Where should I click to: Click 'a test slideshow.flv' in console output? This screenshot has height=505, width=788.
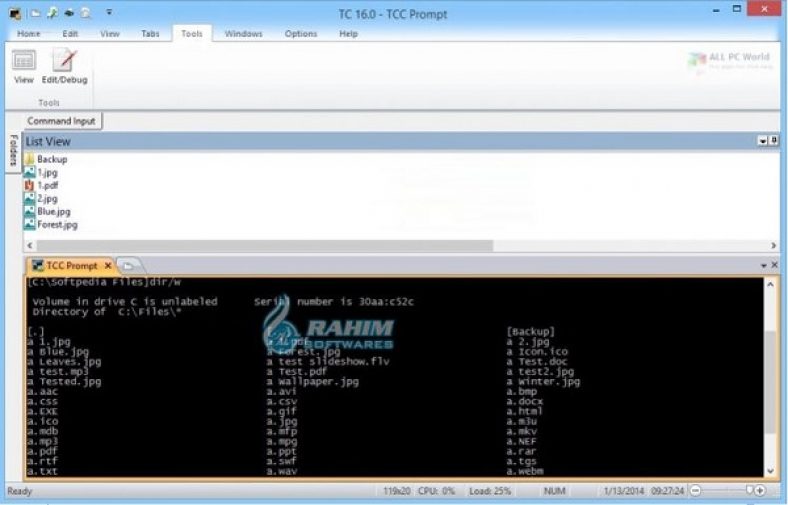(328, 361)
